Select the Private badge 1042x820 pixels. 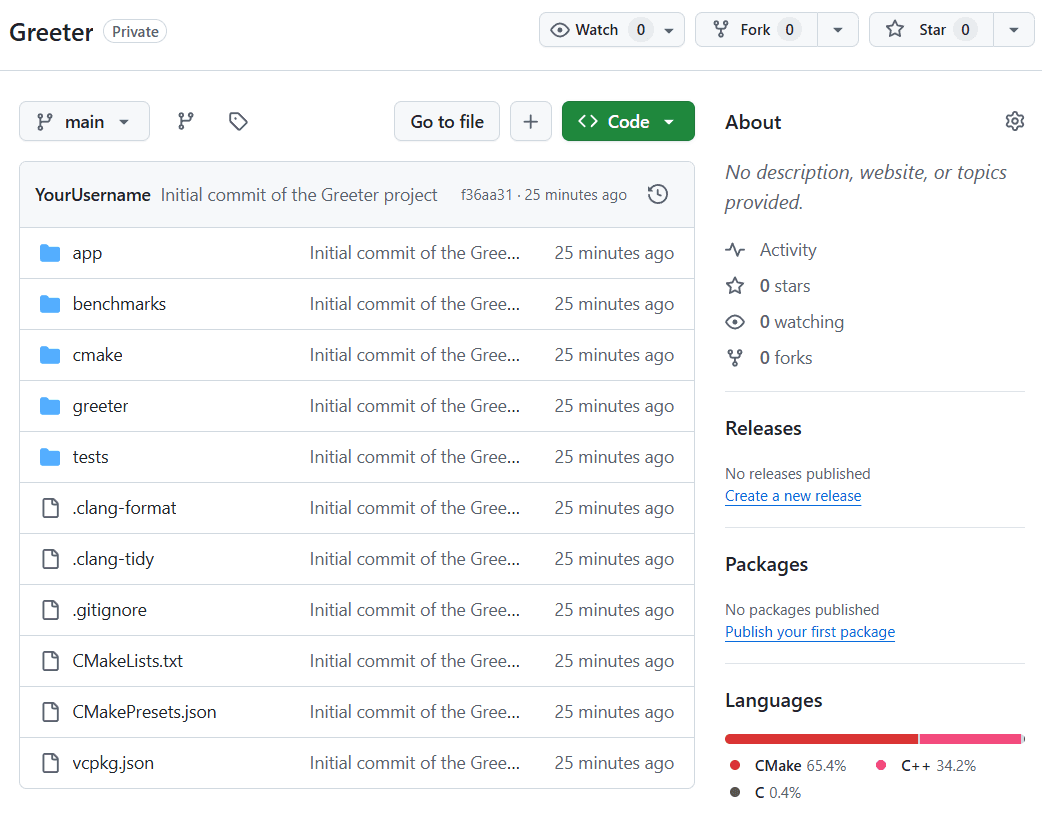134,31
